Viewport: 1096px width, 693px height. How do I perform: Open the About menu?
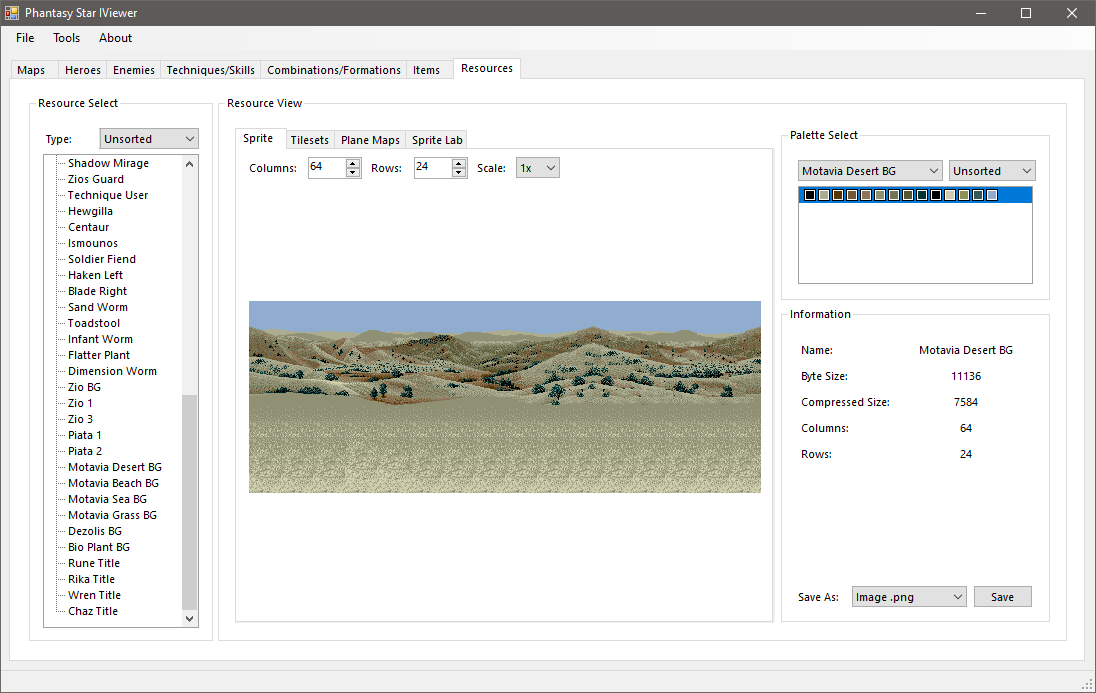point(115,38)
